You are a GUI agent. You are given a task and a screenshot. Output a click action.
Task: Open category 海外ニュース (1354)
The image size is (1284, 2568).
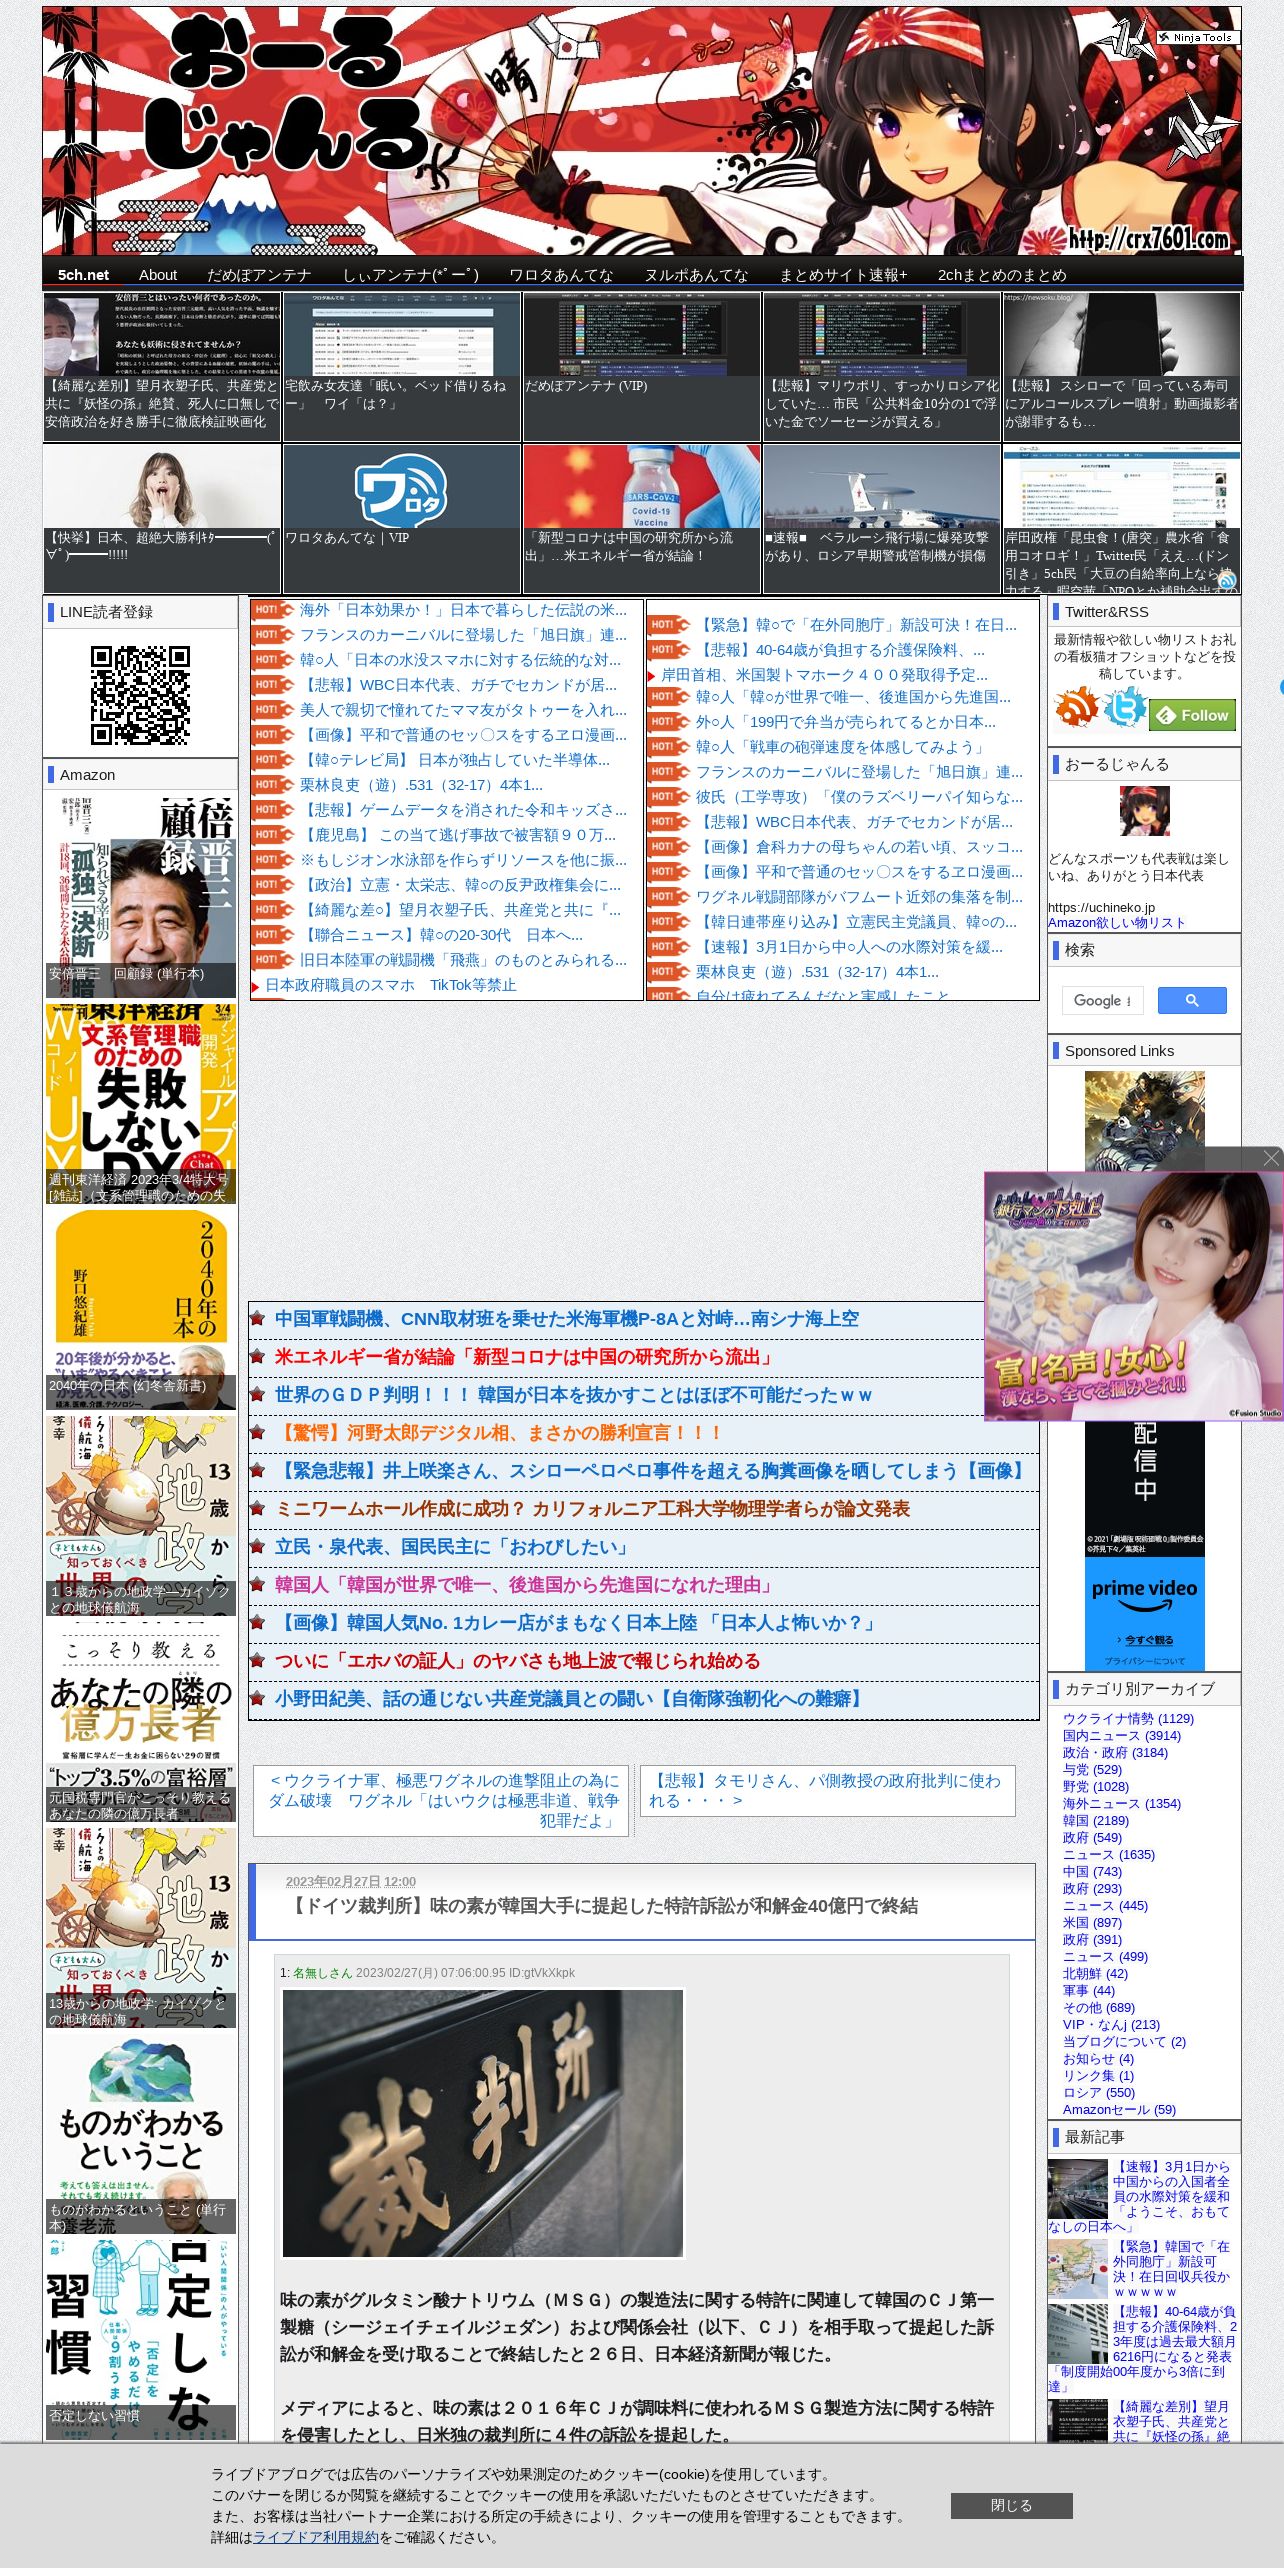1122,1804
